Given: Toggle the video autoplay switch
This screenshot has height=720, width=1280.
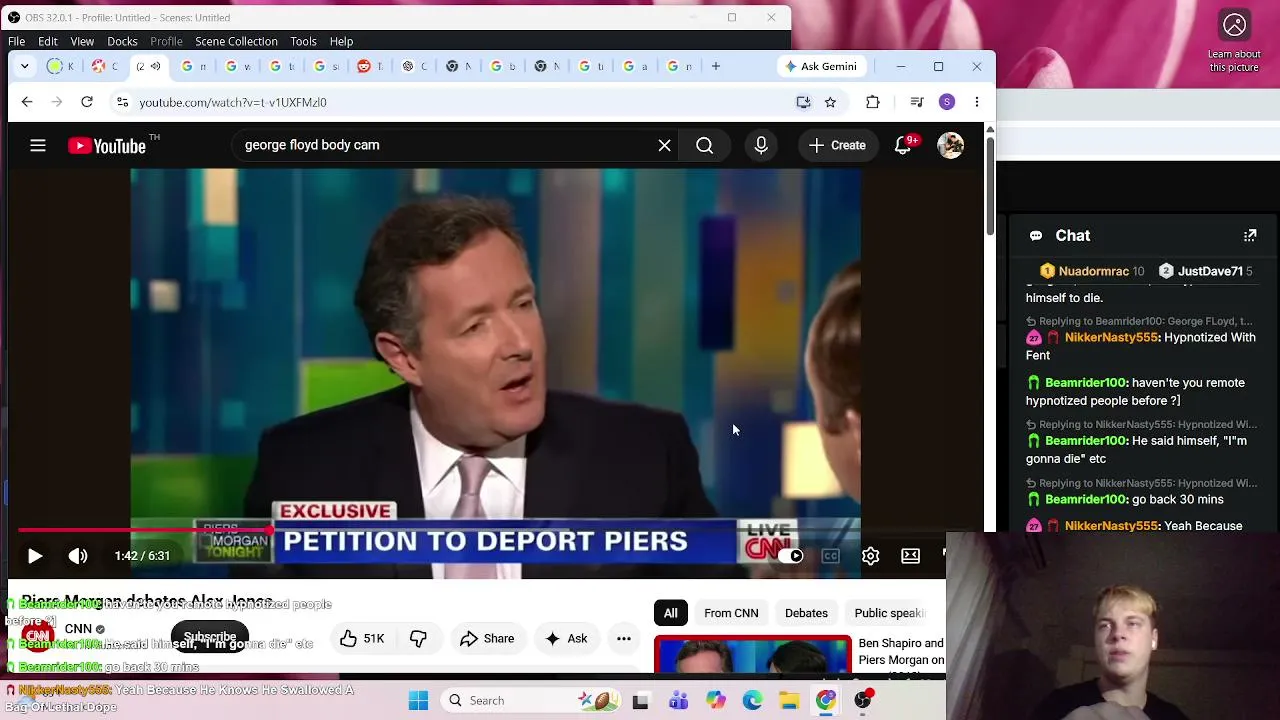Looking at the screenshot, I should [x=791, y=556].
